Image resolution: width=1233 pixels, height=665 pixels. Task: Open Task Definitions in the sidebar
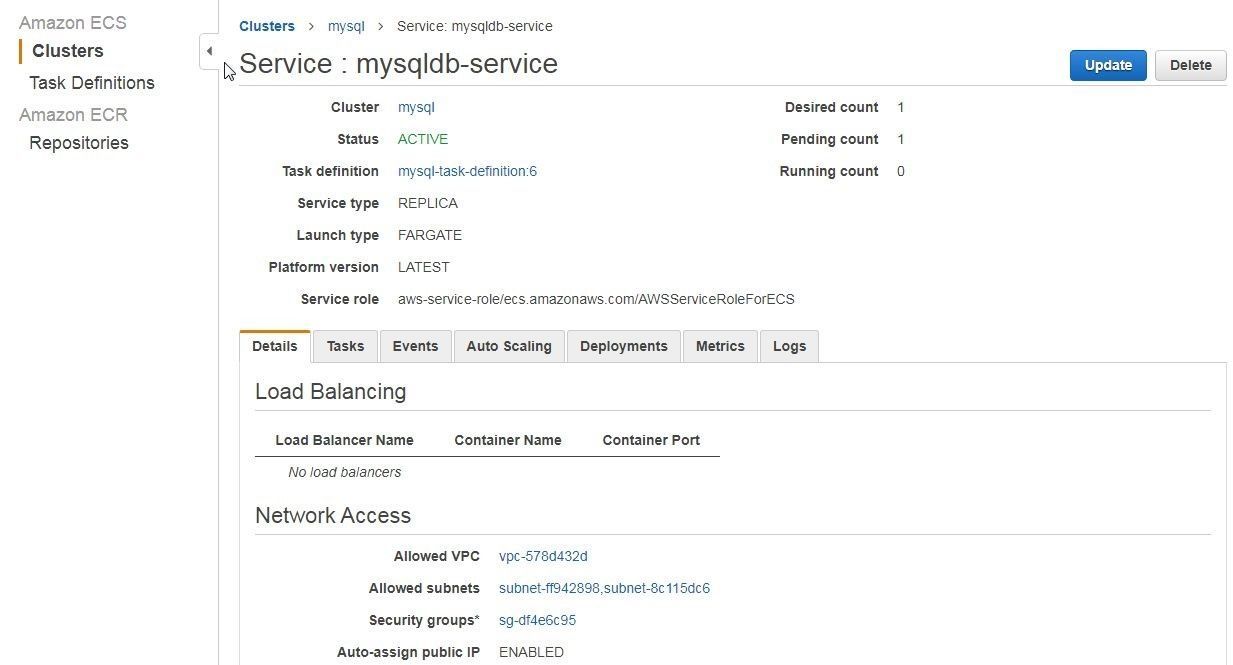point(92,83)
